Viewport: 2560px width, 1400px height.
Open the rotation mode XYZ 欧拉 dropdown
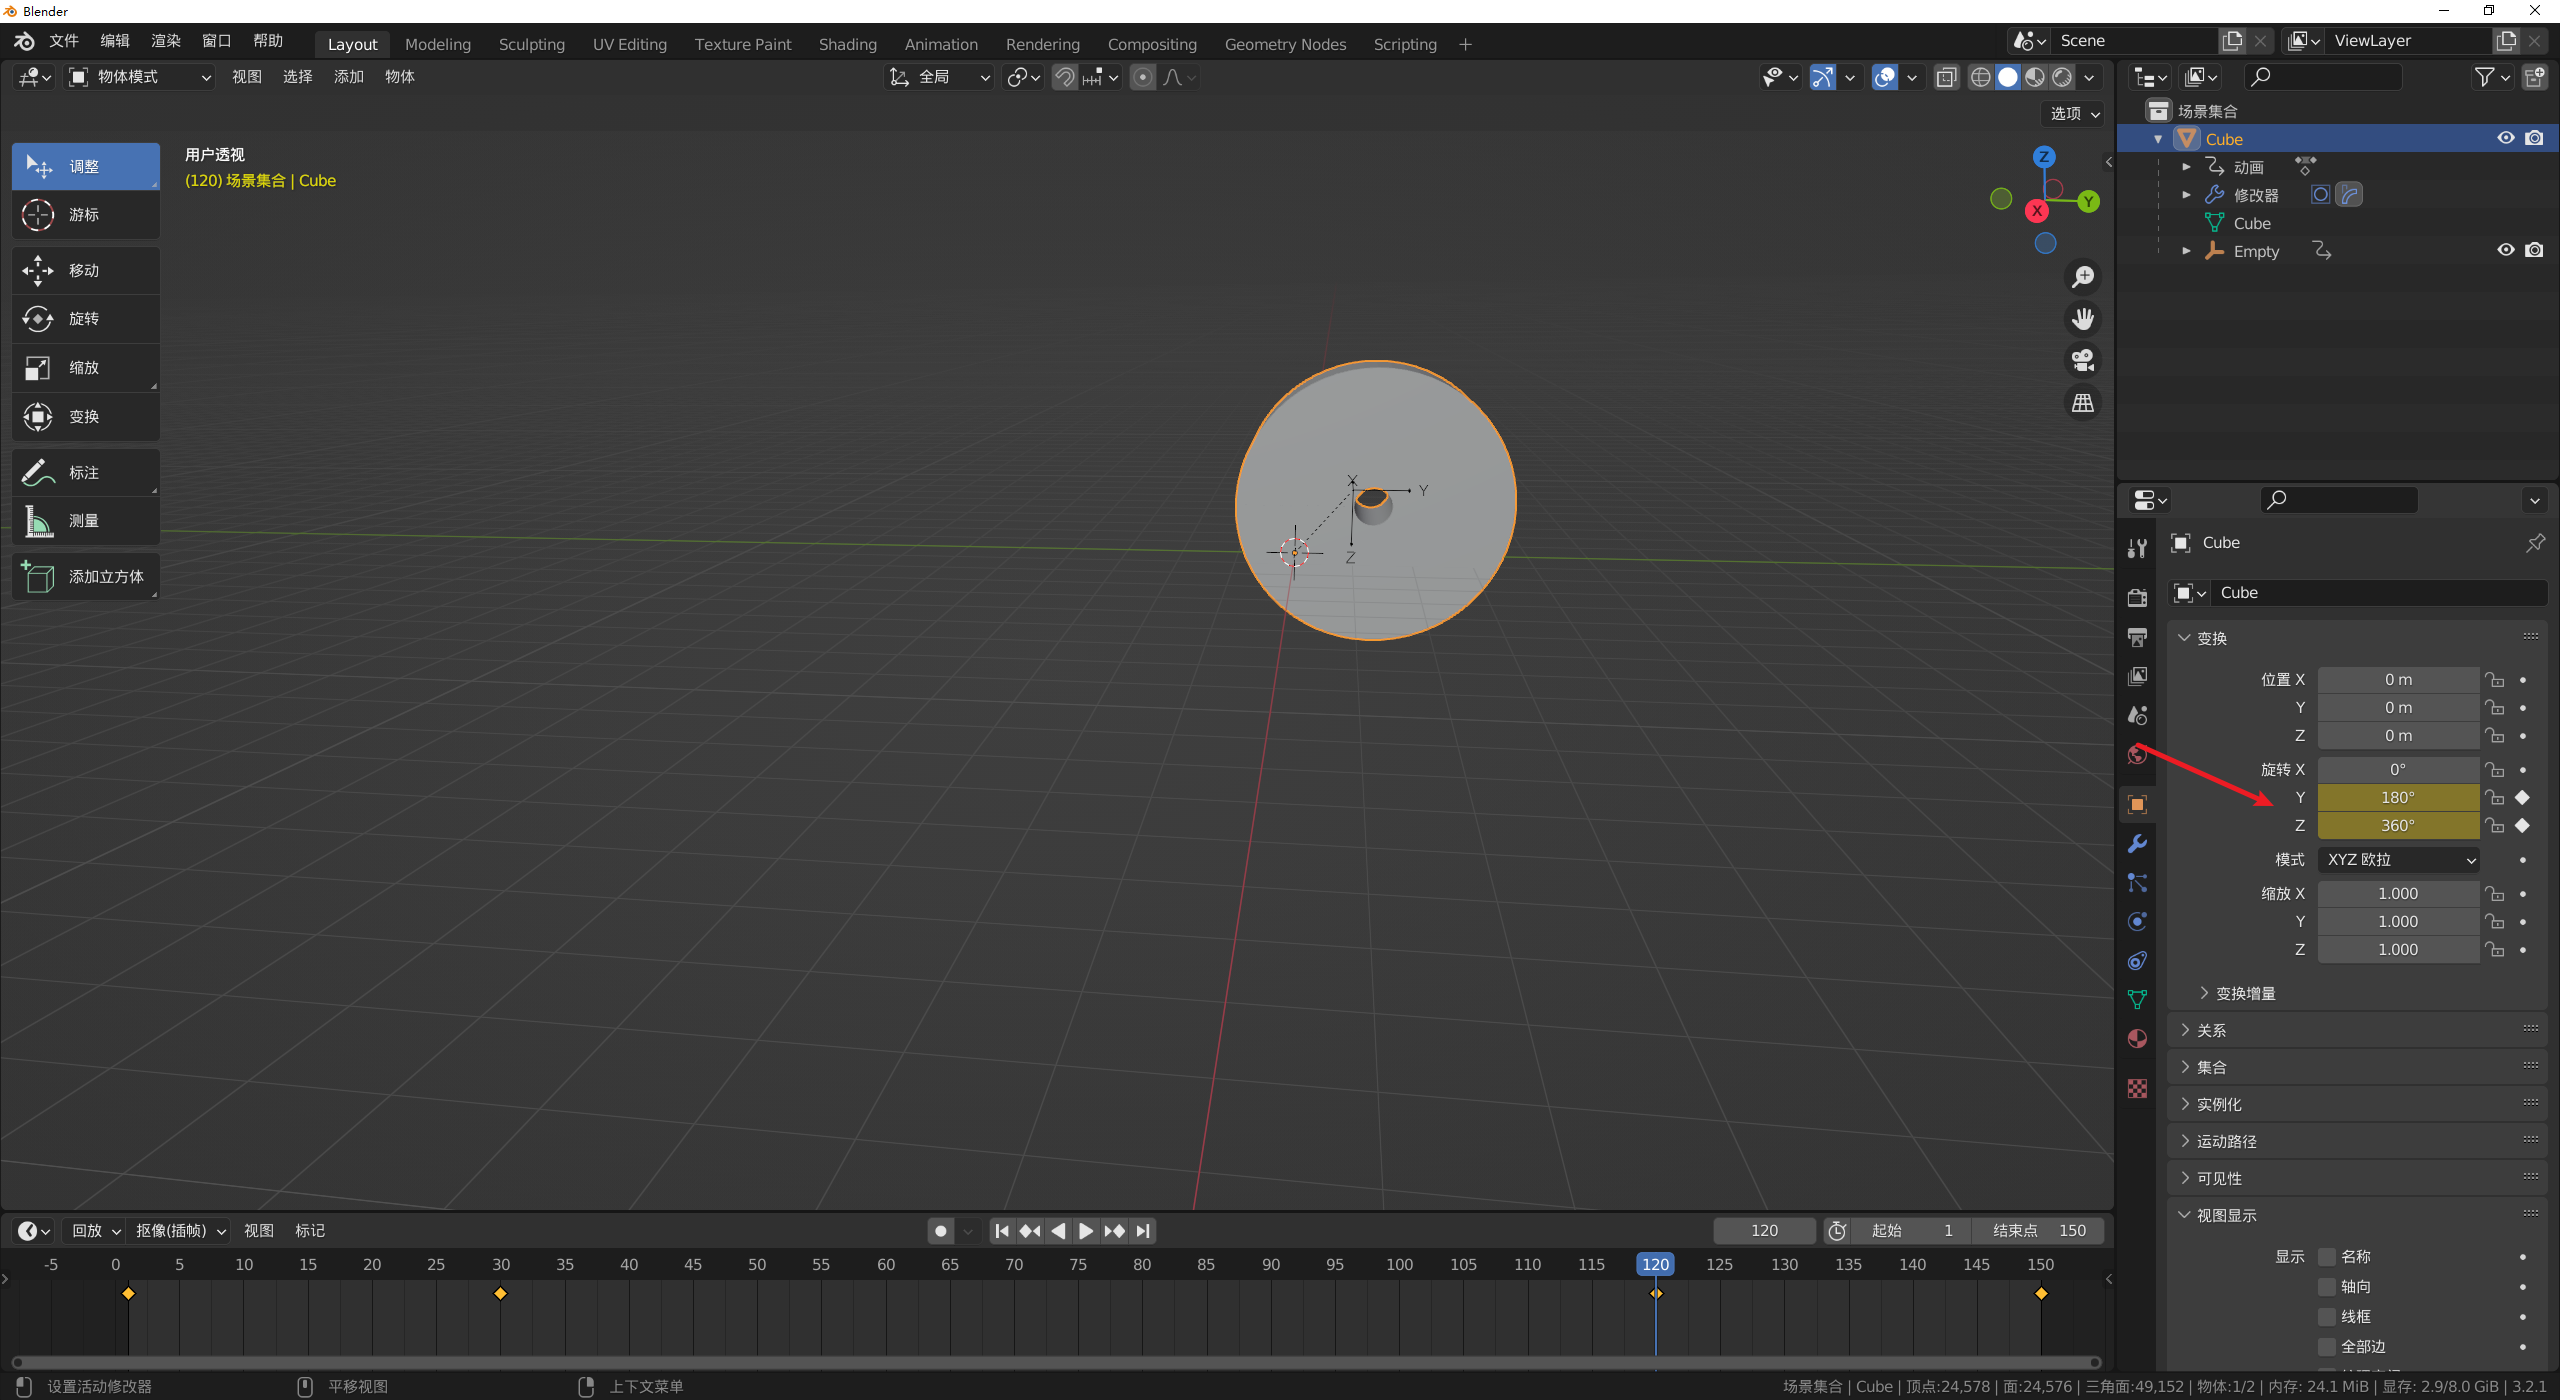tap(2398, 860)
